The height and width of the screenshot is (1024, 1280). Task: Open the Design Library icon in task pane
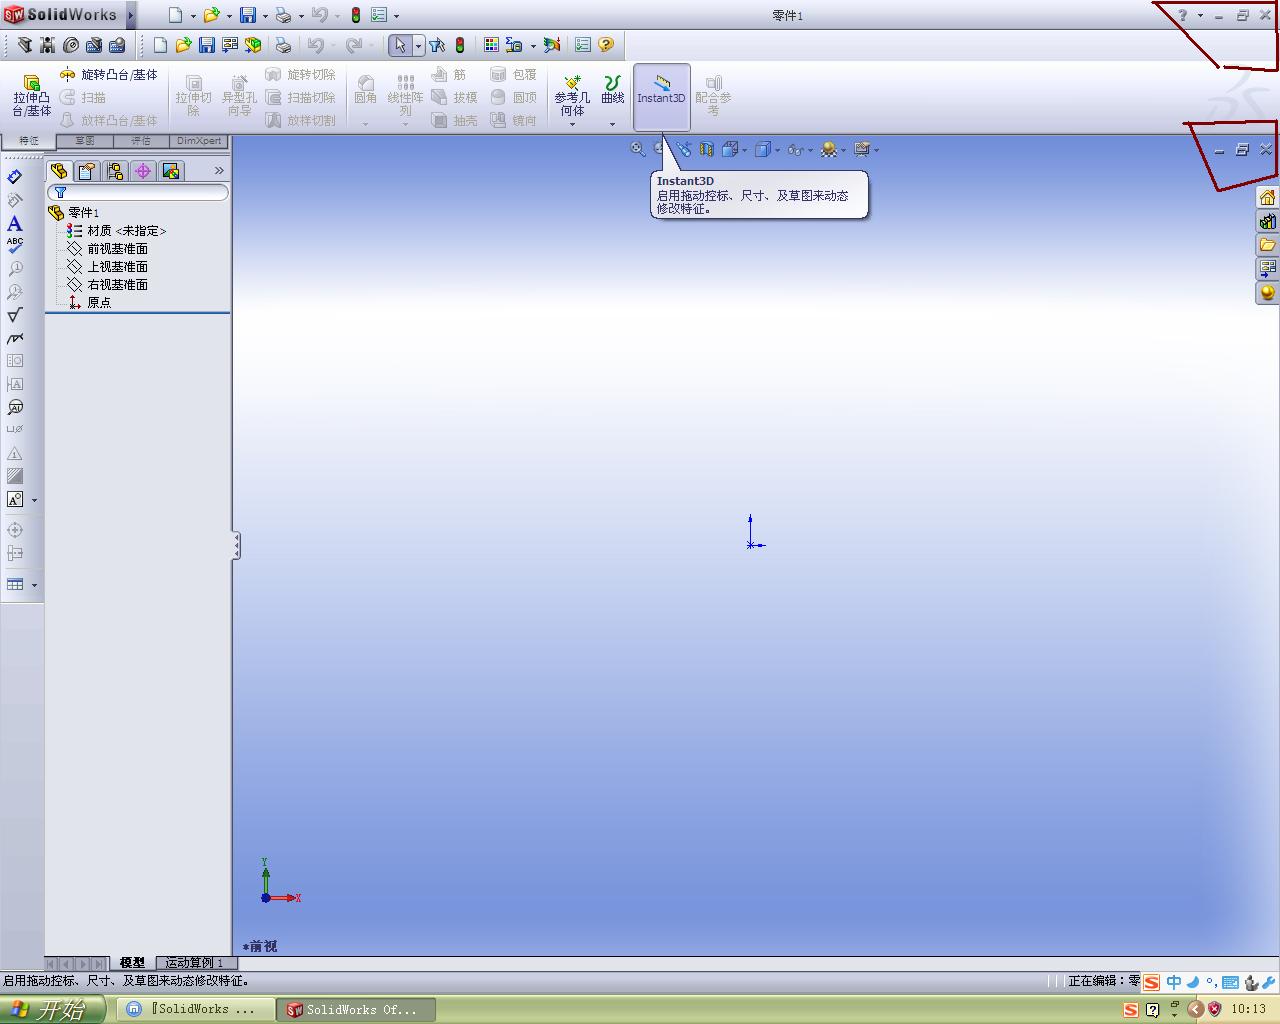pyautogui.click(x=1267, y=221)
